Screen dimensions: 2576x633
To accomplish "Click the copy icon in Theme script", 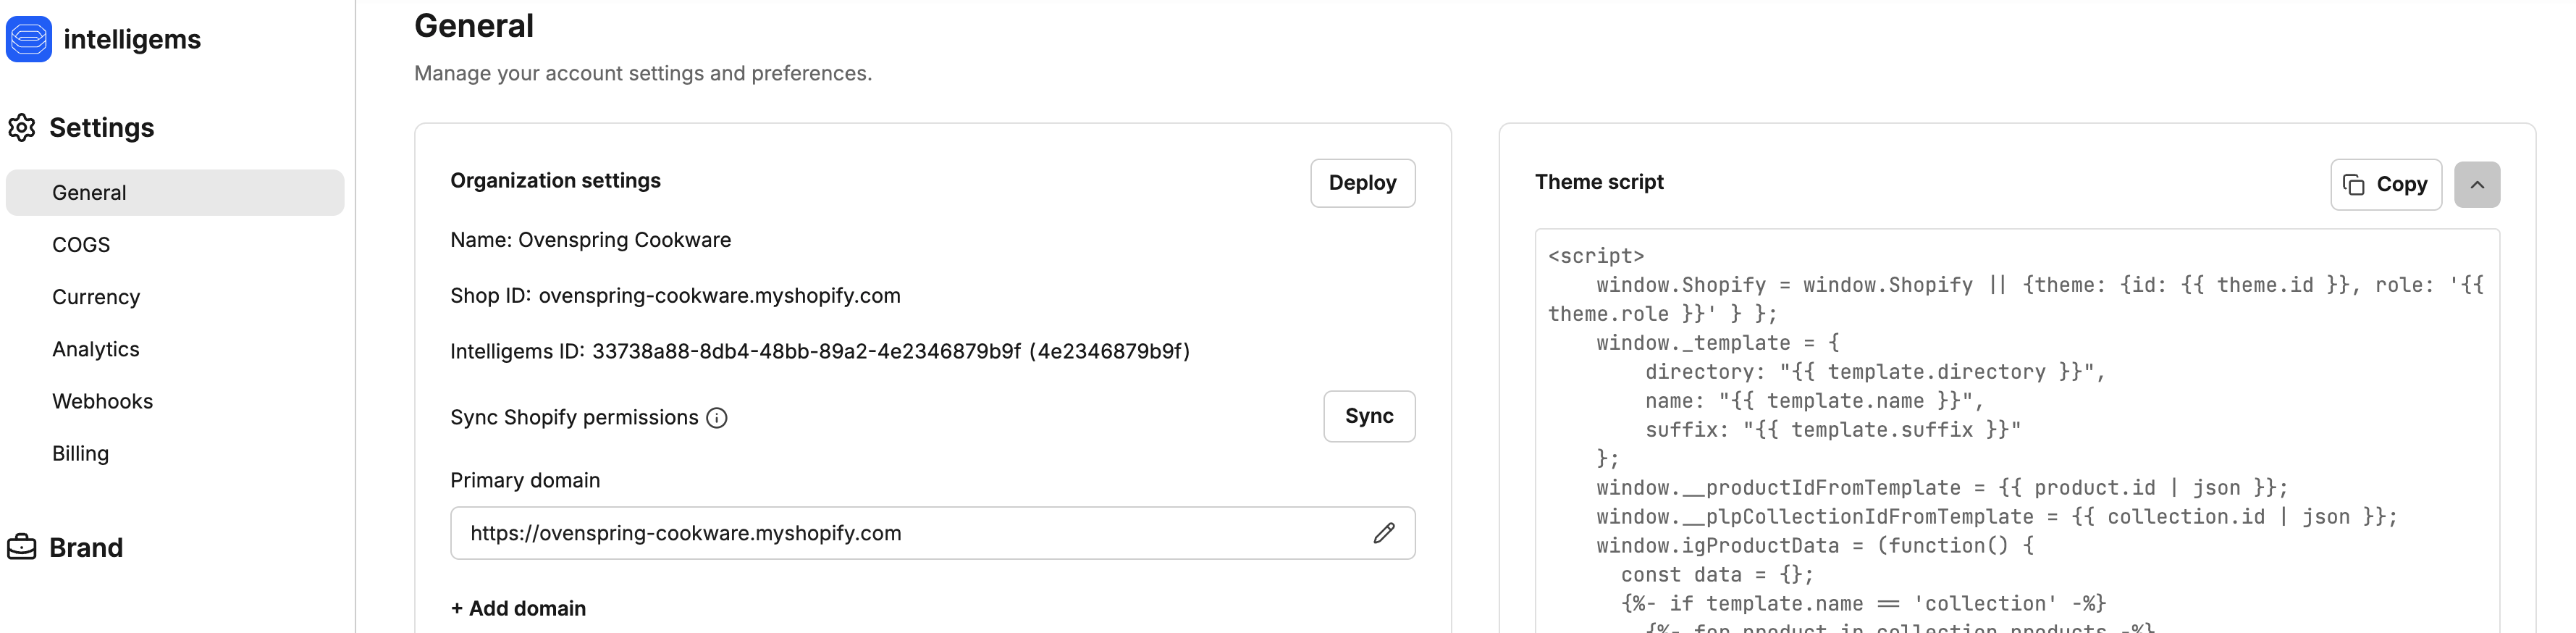I will pyautogui.click(x=2354, y=185).
